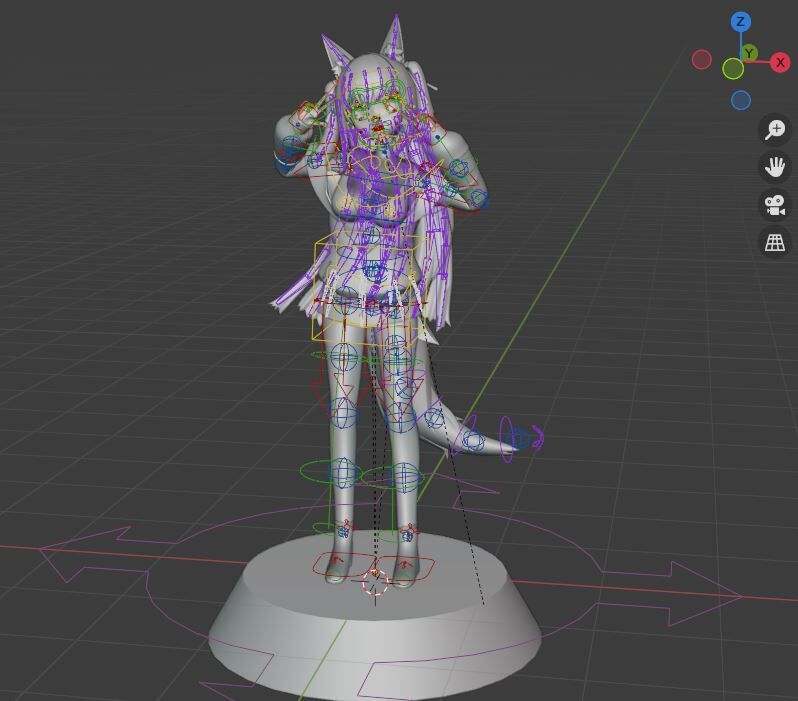Click the red X axis gizmo handle

pyautogui.click(x=780, y=63)
